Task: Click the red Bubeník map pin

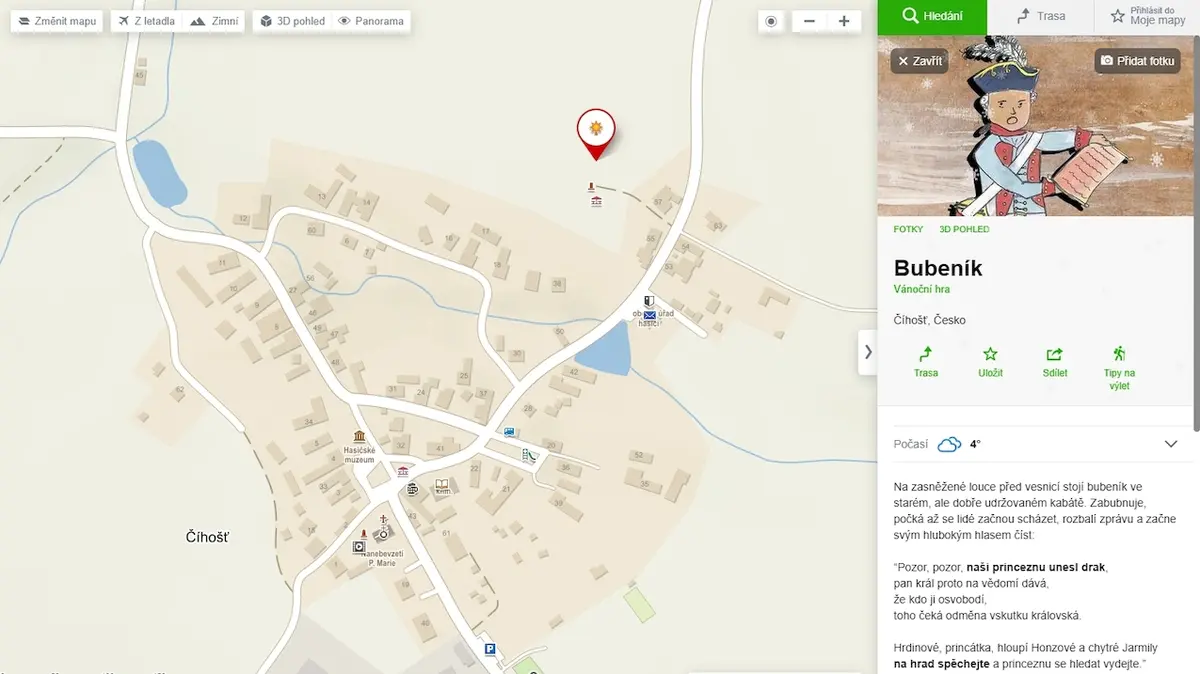Action: (x=596, y=133)
